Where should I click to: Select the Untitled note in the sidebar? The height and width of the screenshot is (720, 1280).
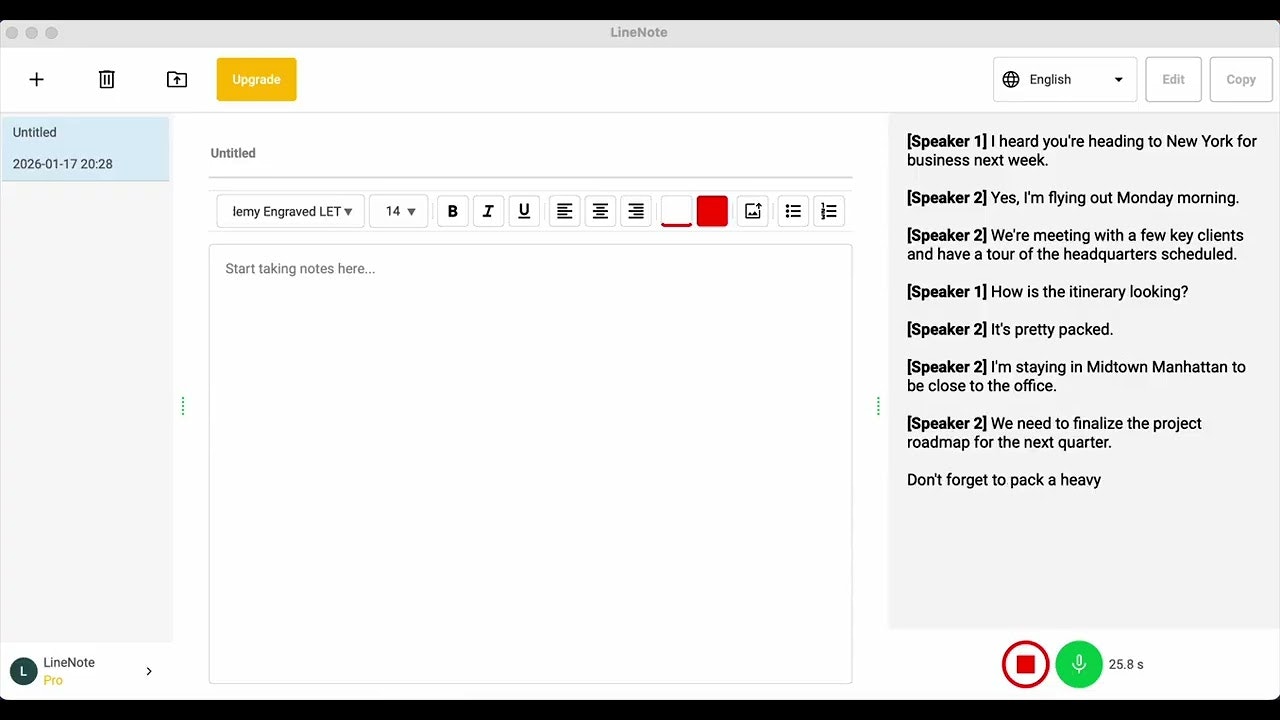86,147
